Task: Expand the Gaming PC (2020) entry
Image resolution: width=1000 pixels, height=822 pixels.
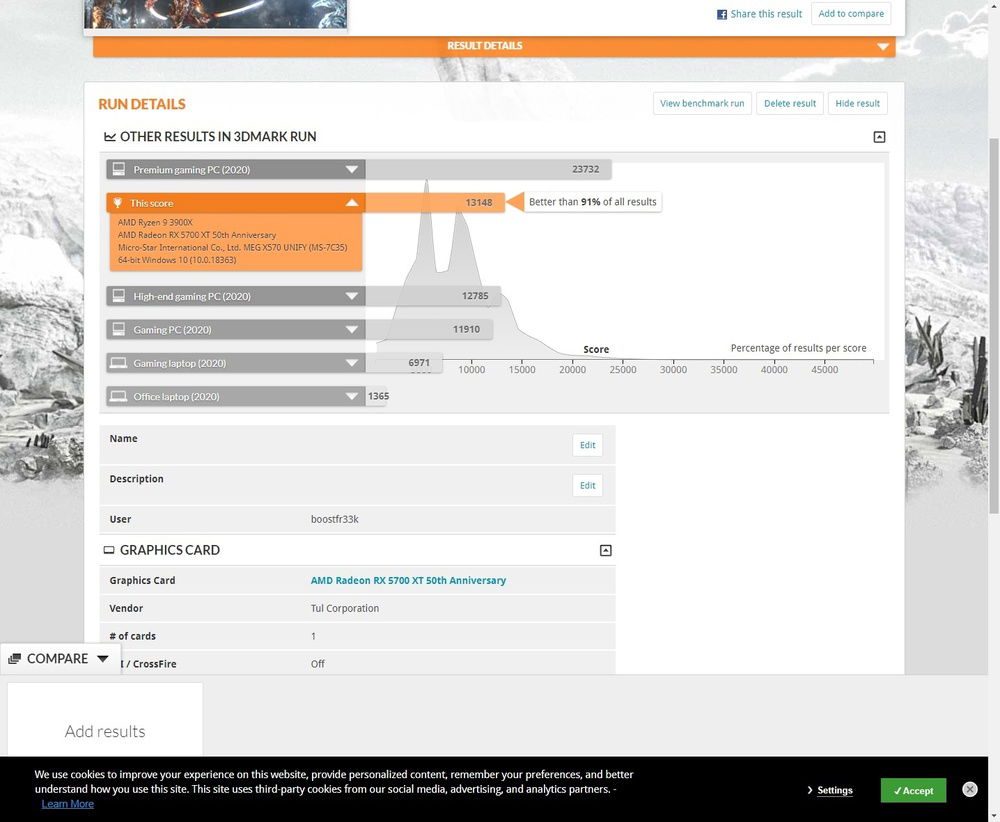Action: tap(351, 330)
